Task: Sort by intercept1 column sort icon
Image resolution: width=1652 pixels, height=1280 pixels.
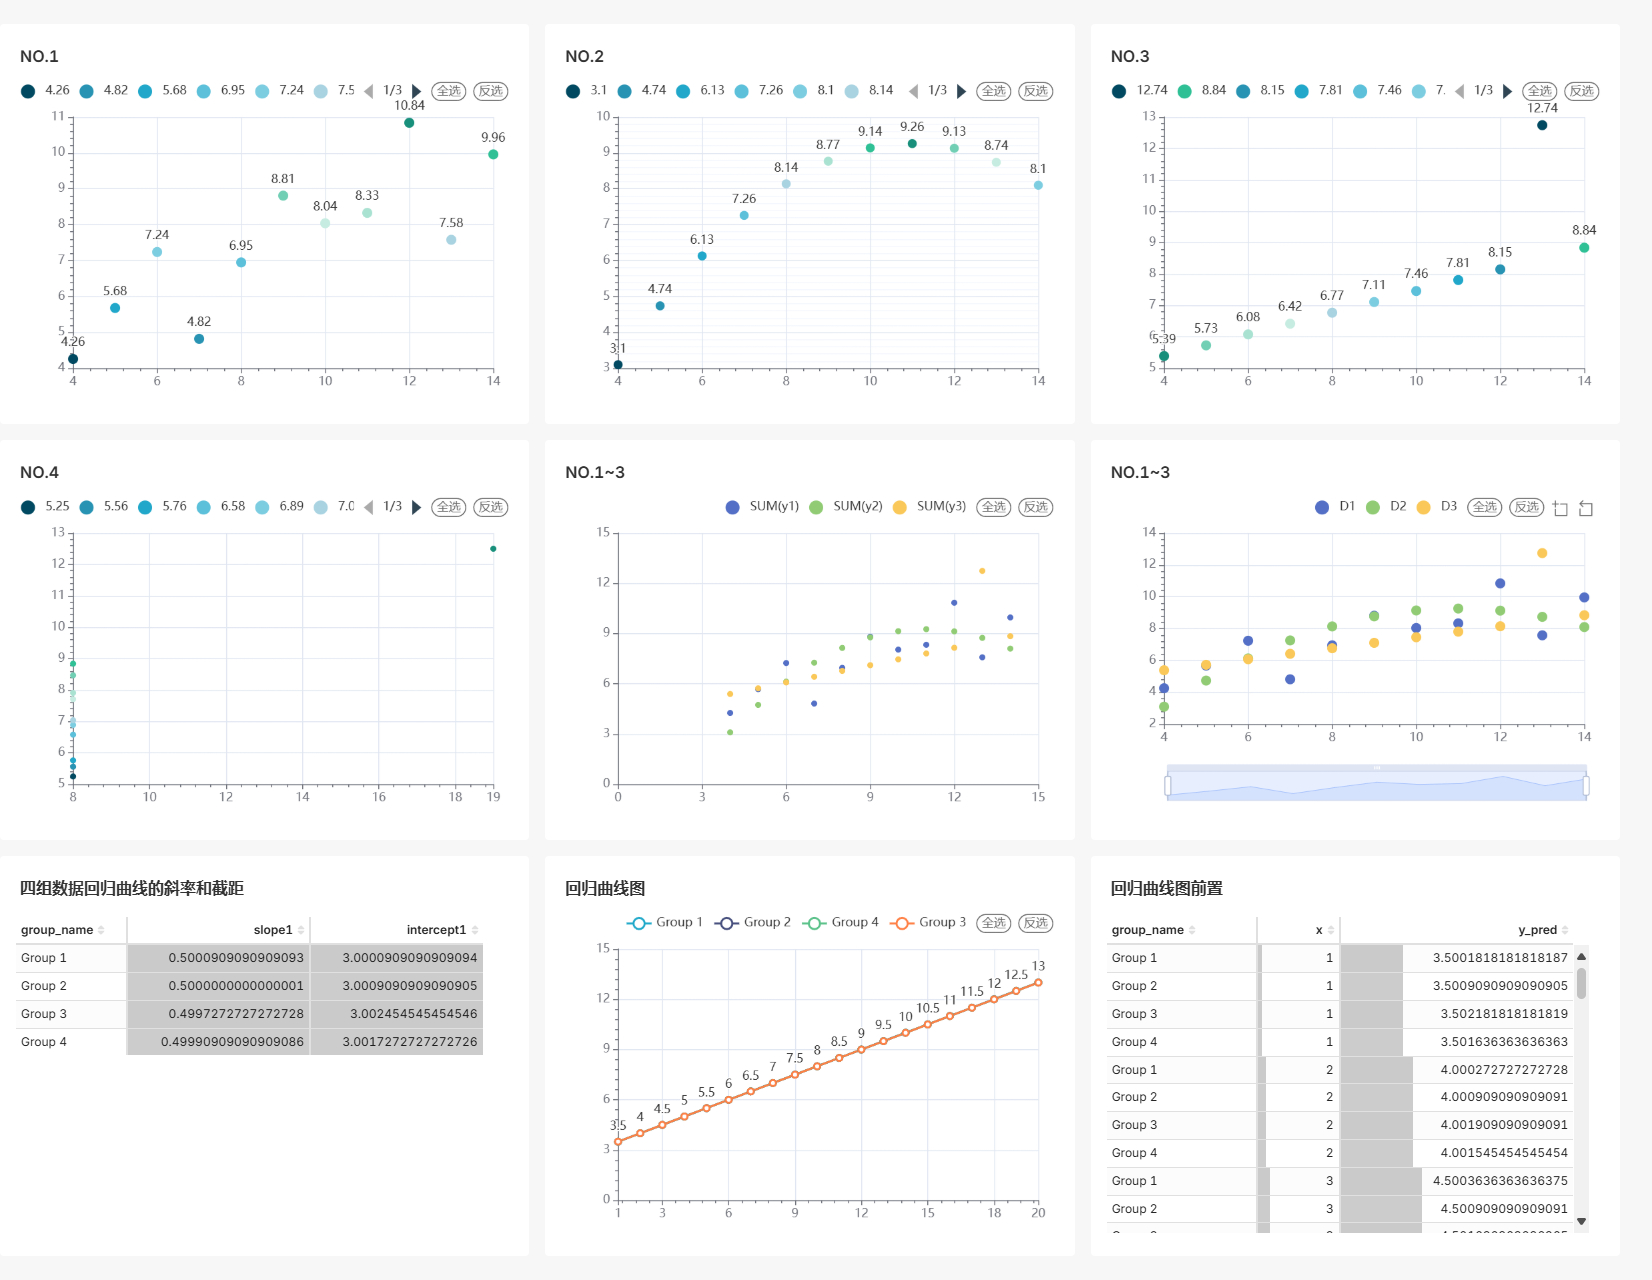Action: coord(475,930)
